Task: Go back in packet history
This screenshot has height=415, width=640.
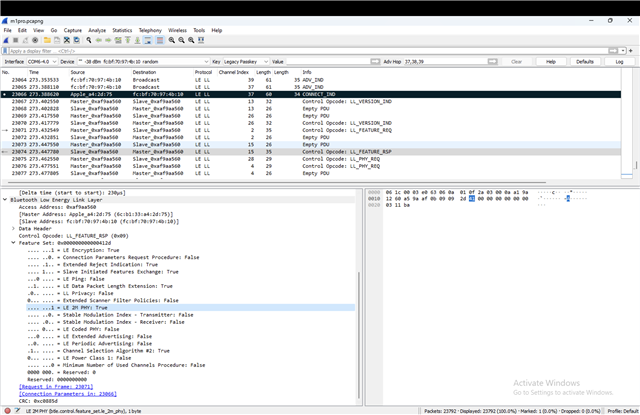Action: (x=99, y=40)
